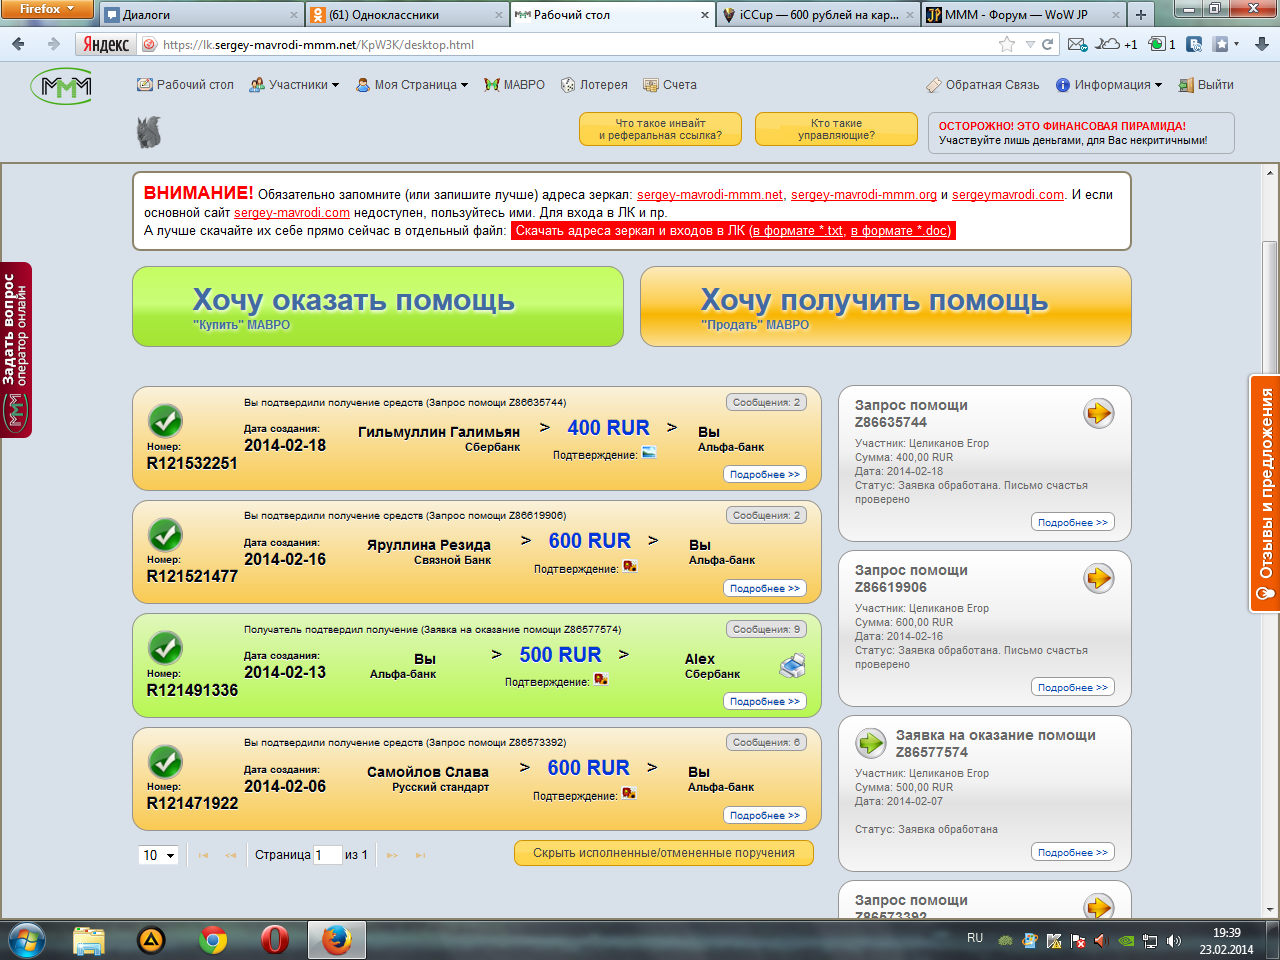The image size is (1280, 960).
Task: Open Подробнее in Запрос помощи Z86619906 card
Action: (x=1072, y=688)
